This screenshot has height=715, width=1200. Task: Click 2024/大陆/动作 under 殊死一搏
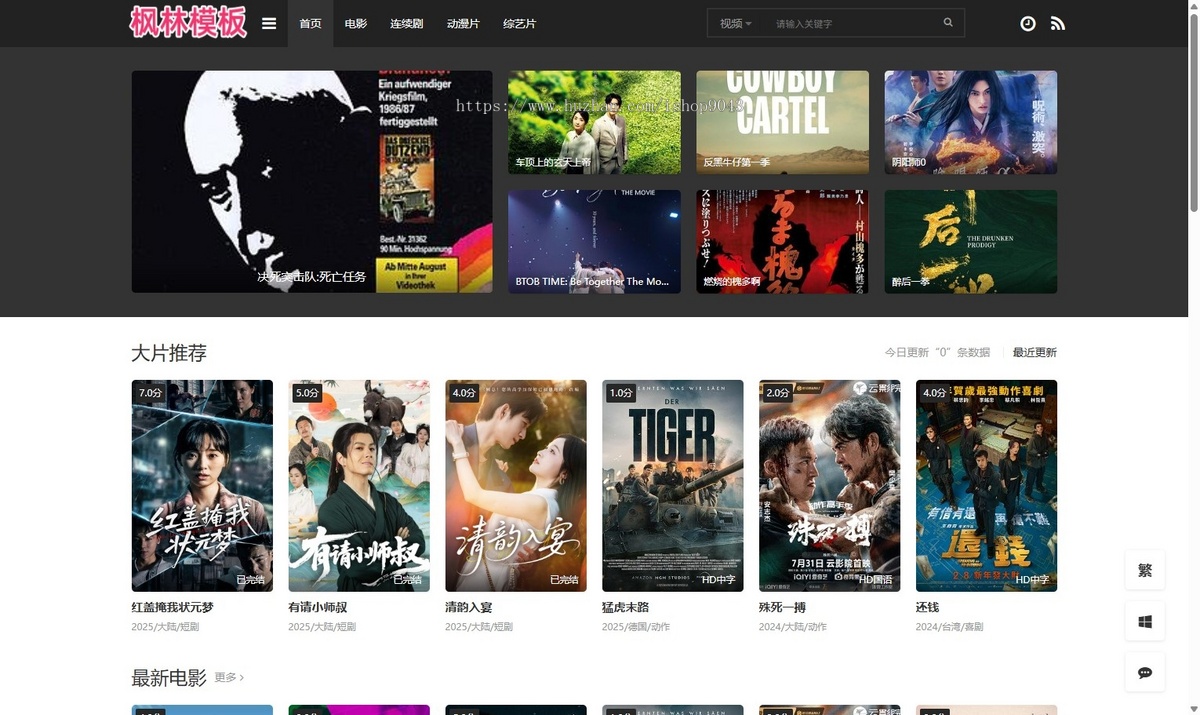coord(793,627)
